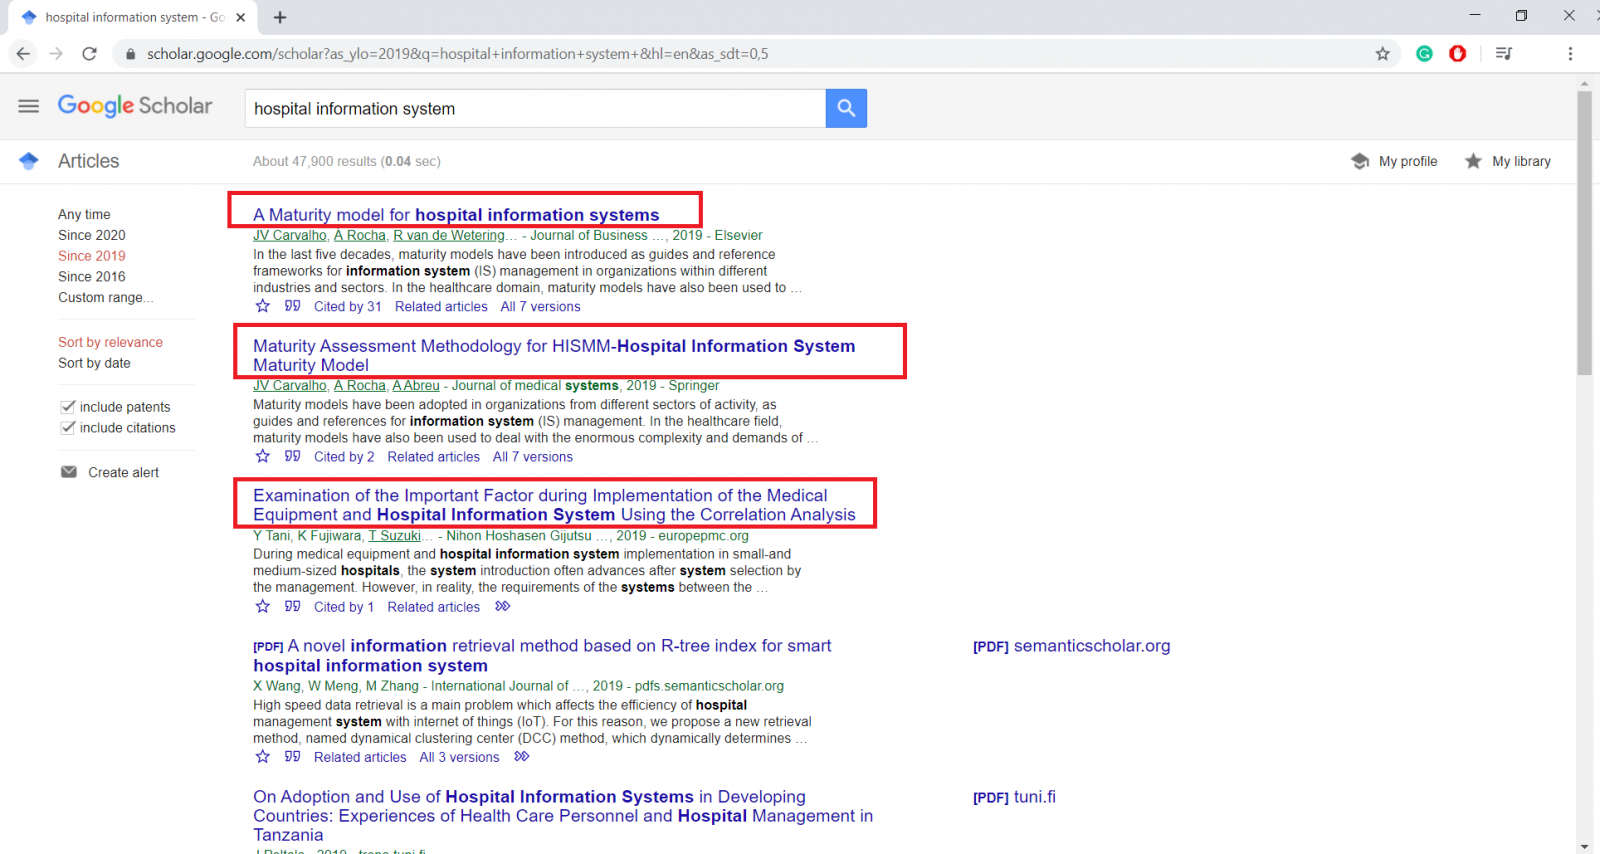Screen dimensions: 1600x854
Task: Click Cited by 31 link
Action: (348, 306)
